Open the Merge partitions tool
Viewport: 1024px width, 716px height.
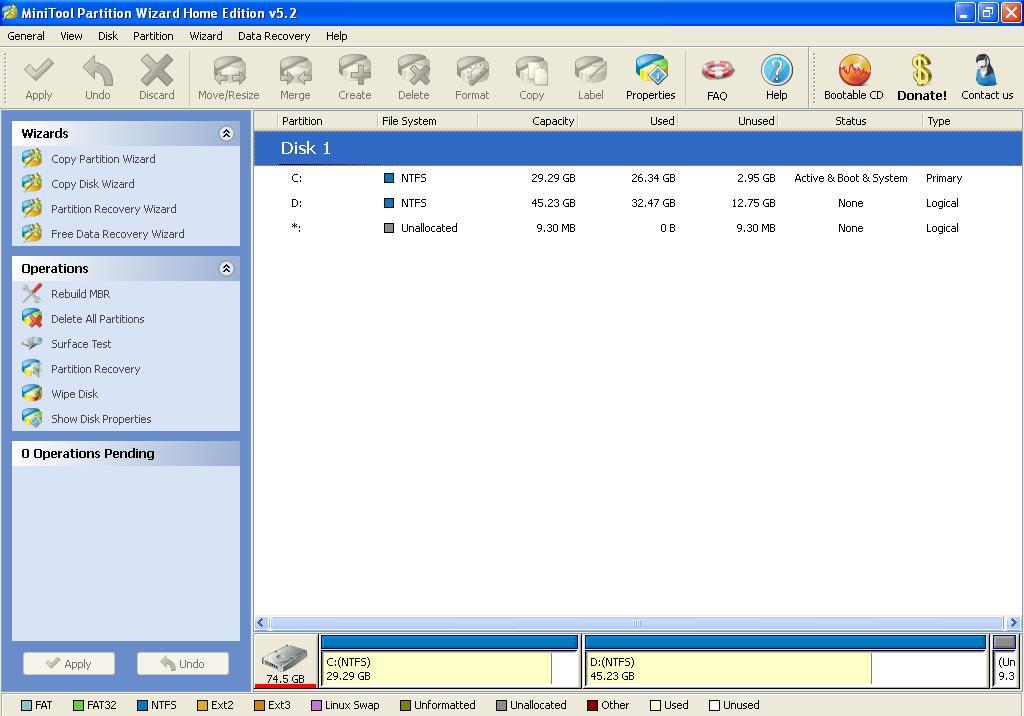[x=295, y=77]
